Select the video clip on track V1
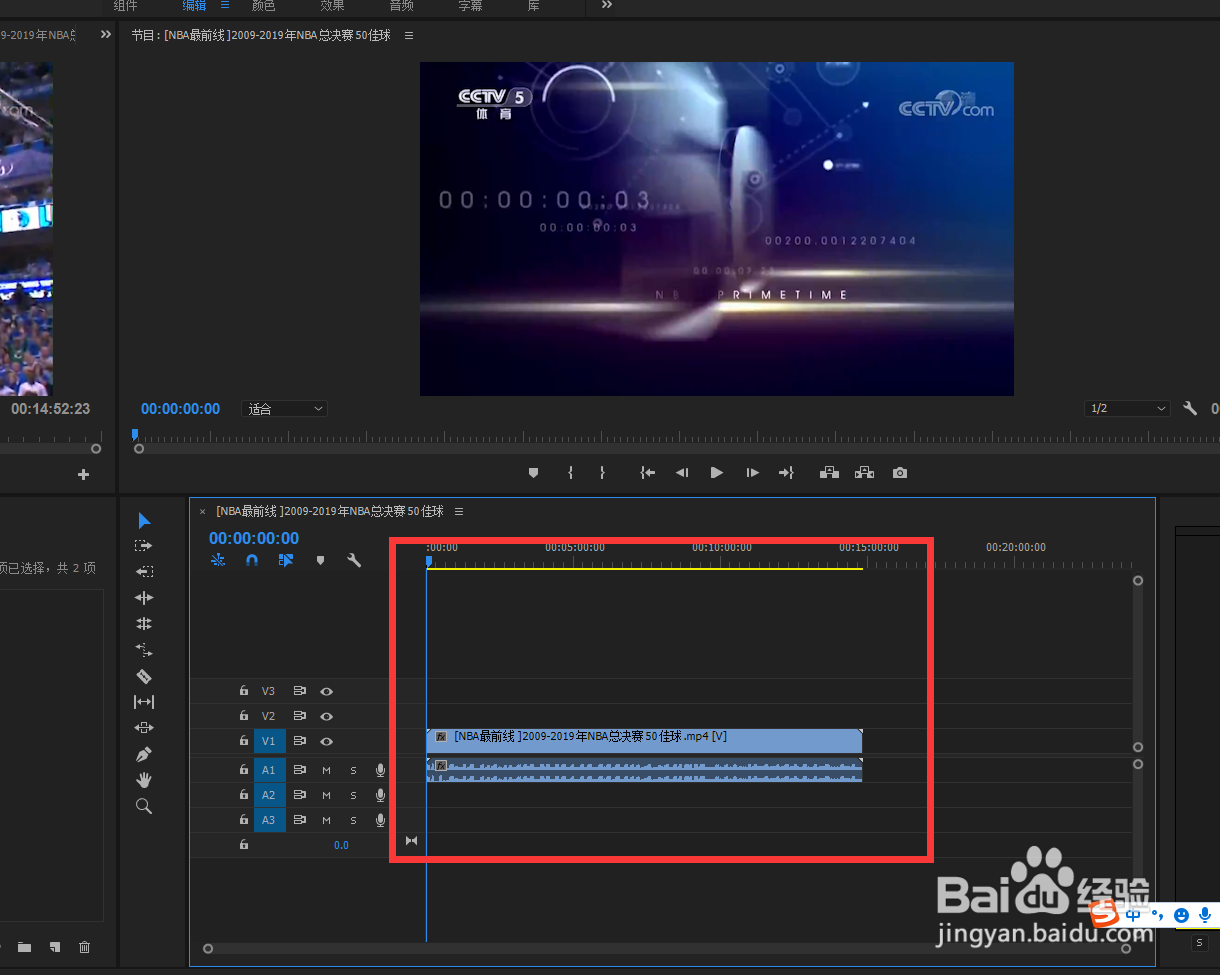The width and height of the screenshot is (1220, 975). tap(644, 741)
